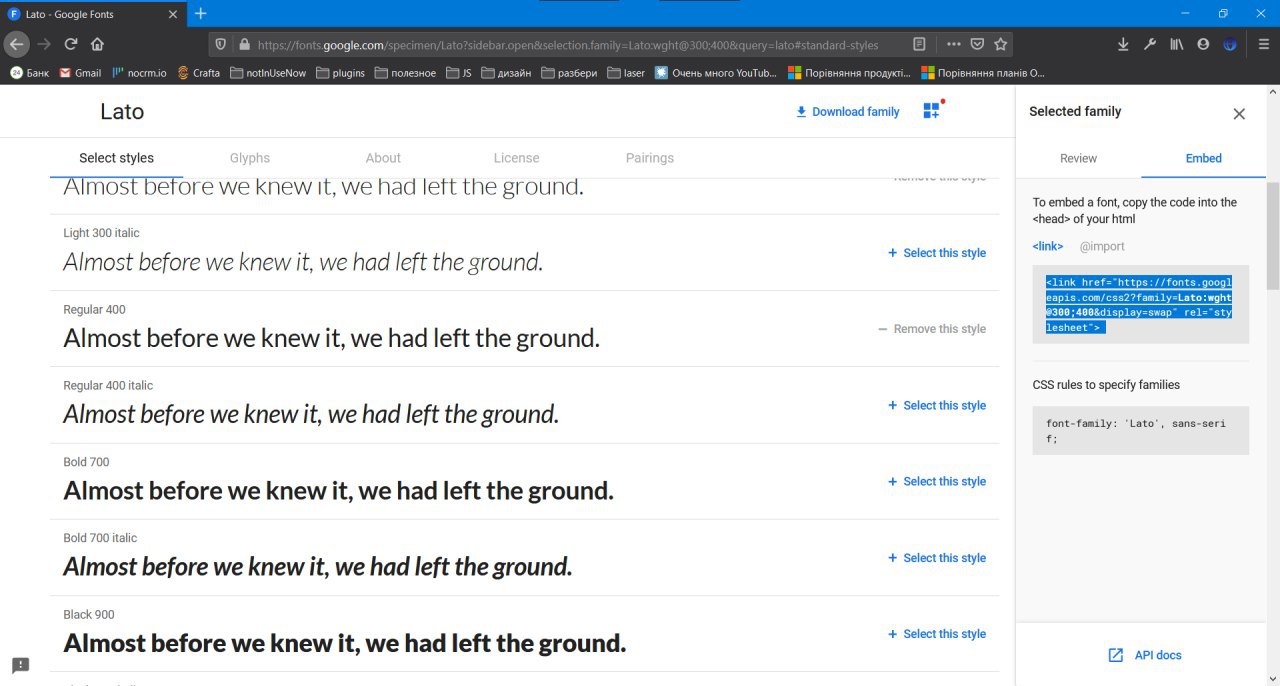This screenshot has height=686, width=1280.
Task: Select the Light 300 italic style
Action: coord(936,253)
